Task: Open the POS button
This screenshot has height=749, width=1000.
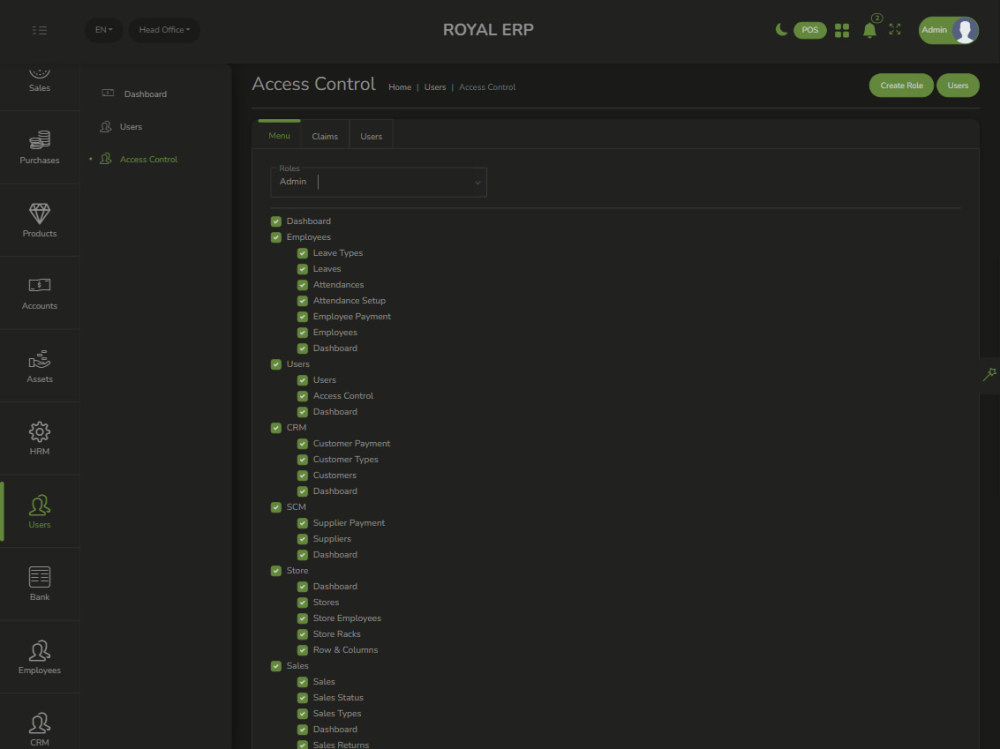Action: 810,30
